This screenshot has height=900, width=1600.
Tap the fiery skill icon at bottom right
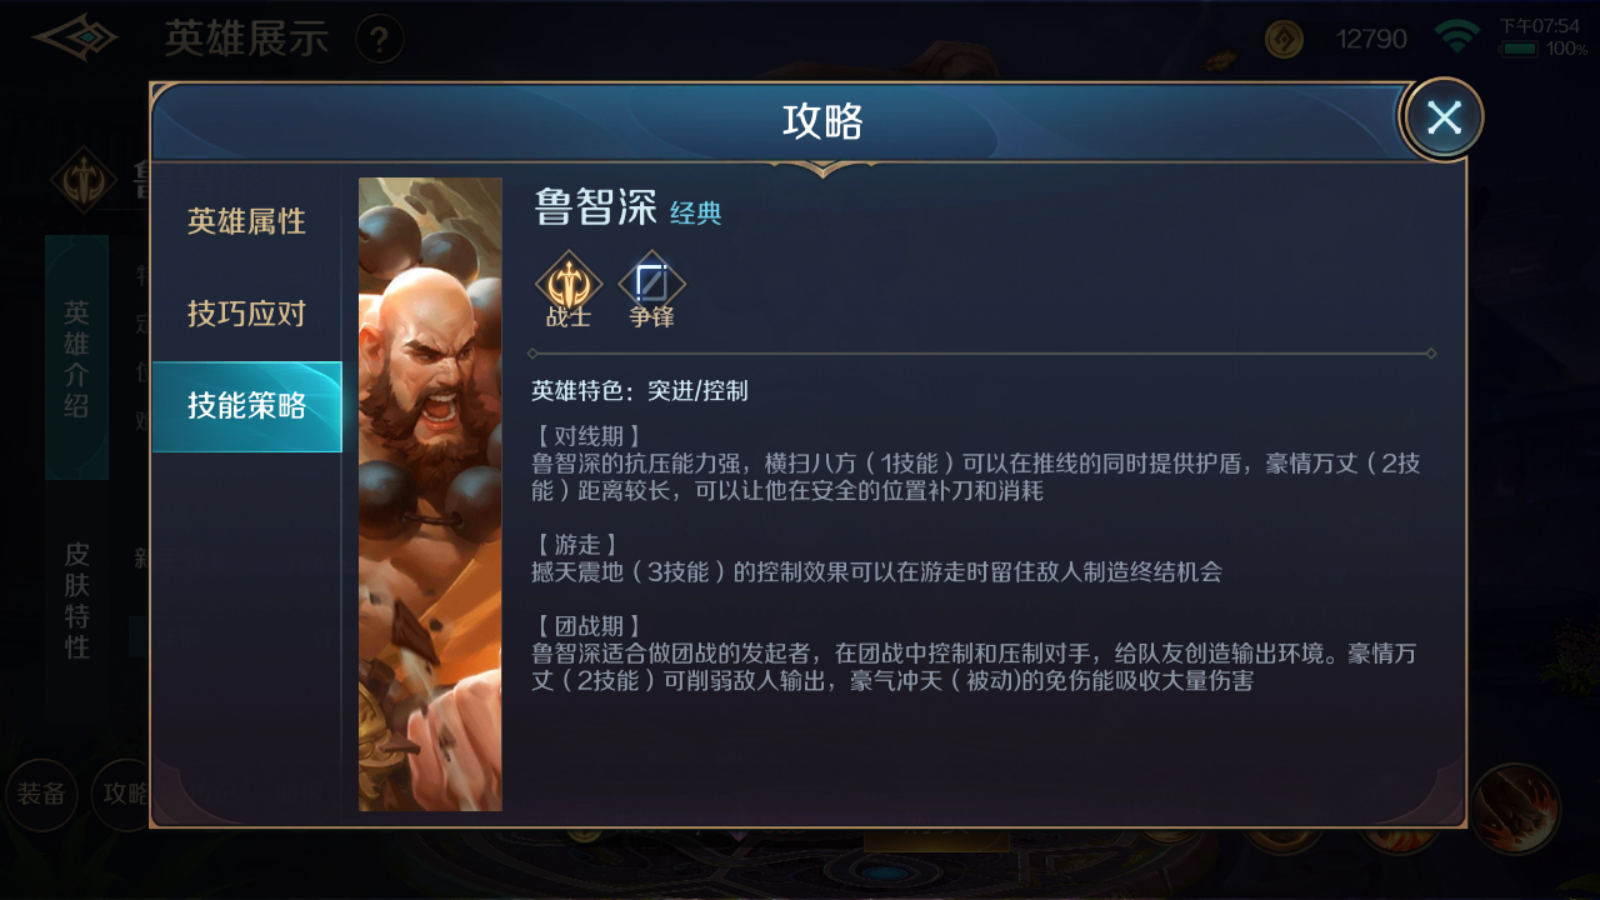(1515, 808)
